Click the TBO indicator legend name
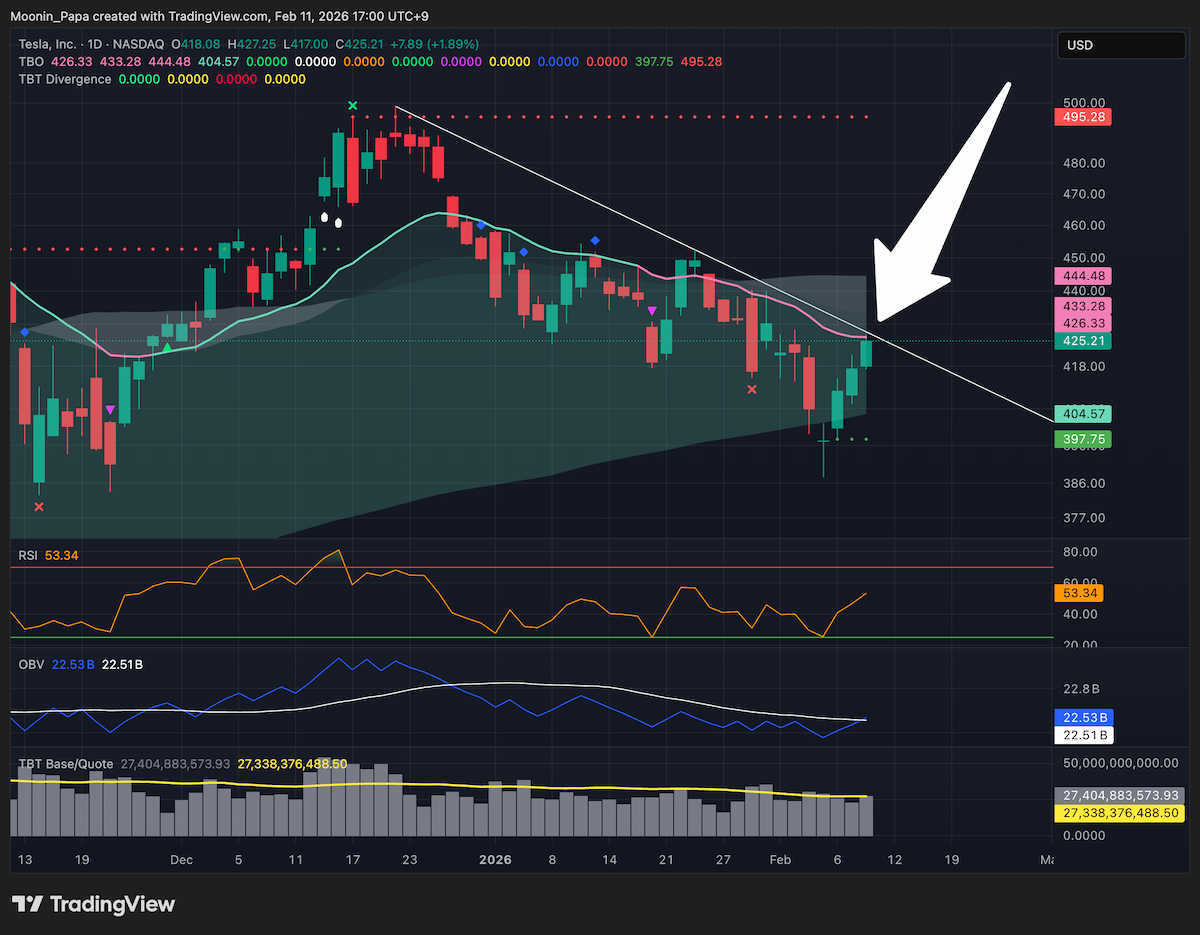Viewport: 1200px width, 935px height. pyautogui.click(x=31, y=62)
